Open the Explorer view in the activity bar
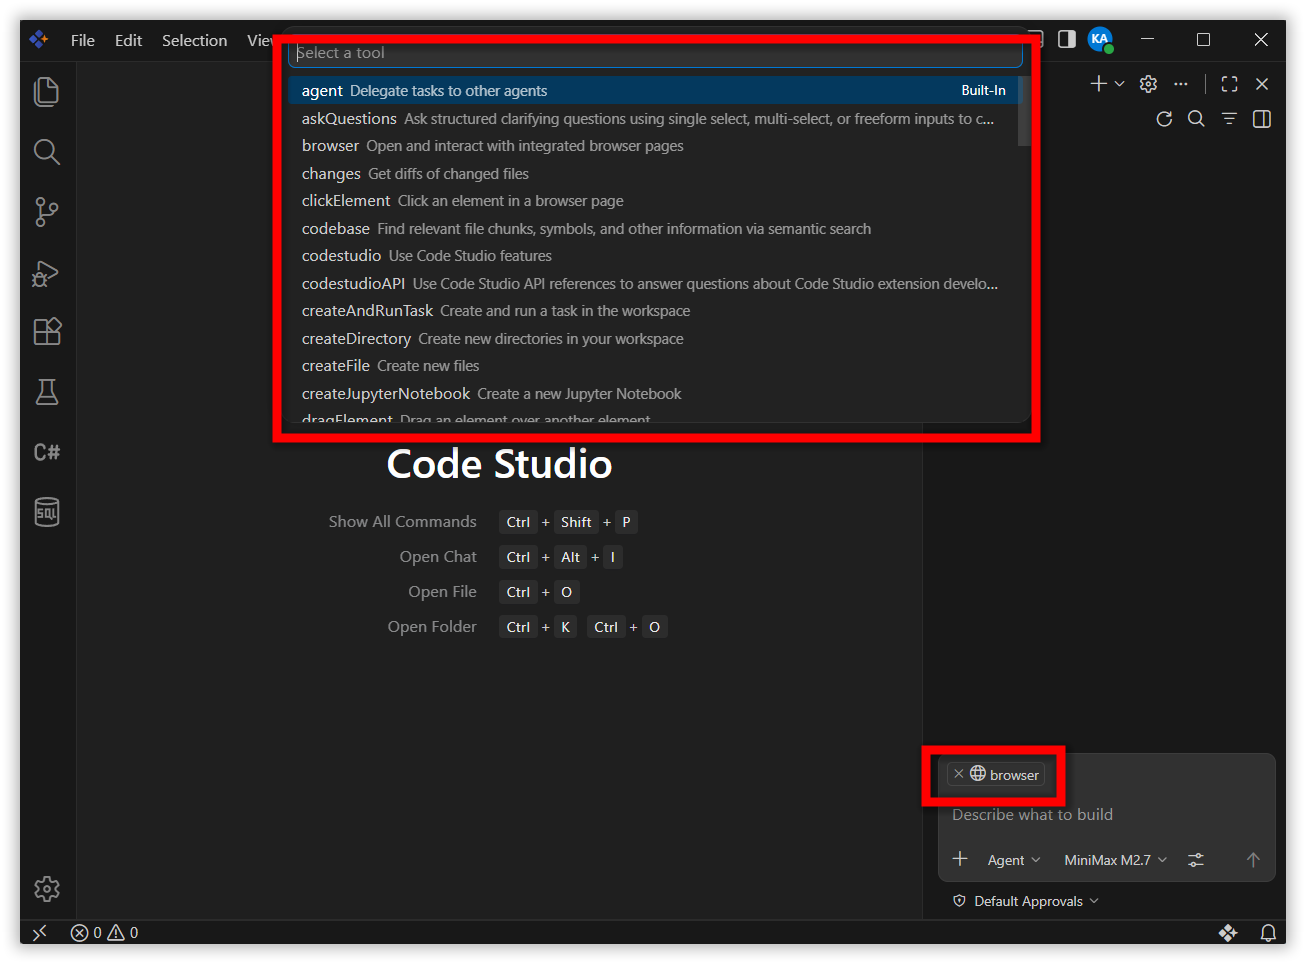The height and width of the screenshot is (964, 1306). point(47,92)
